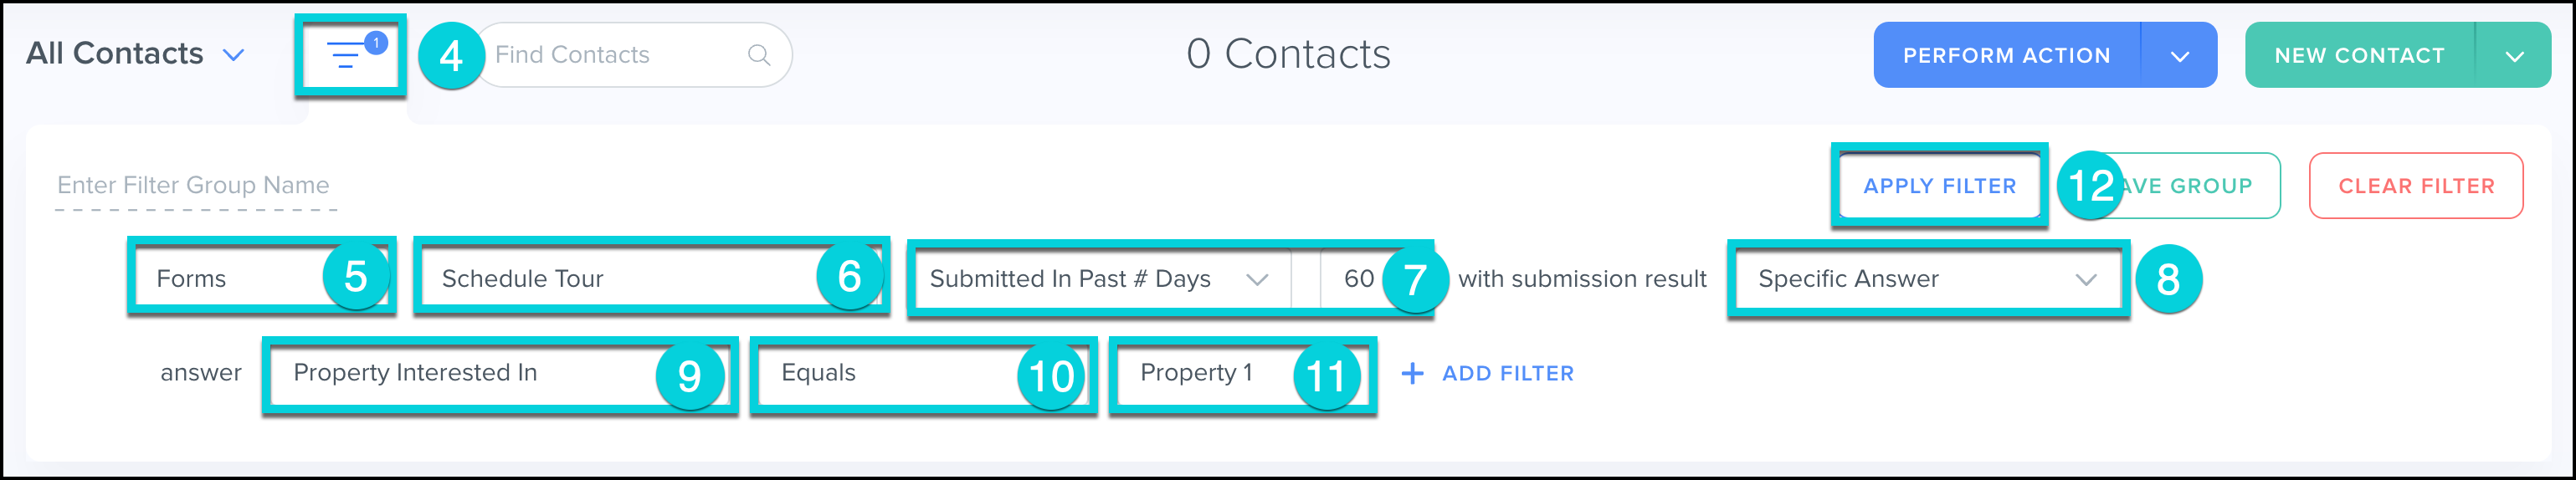Click the Save Group button
Screen dimensions: 2576x480
(x=2190, y=186)
